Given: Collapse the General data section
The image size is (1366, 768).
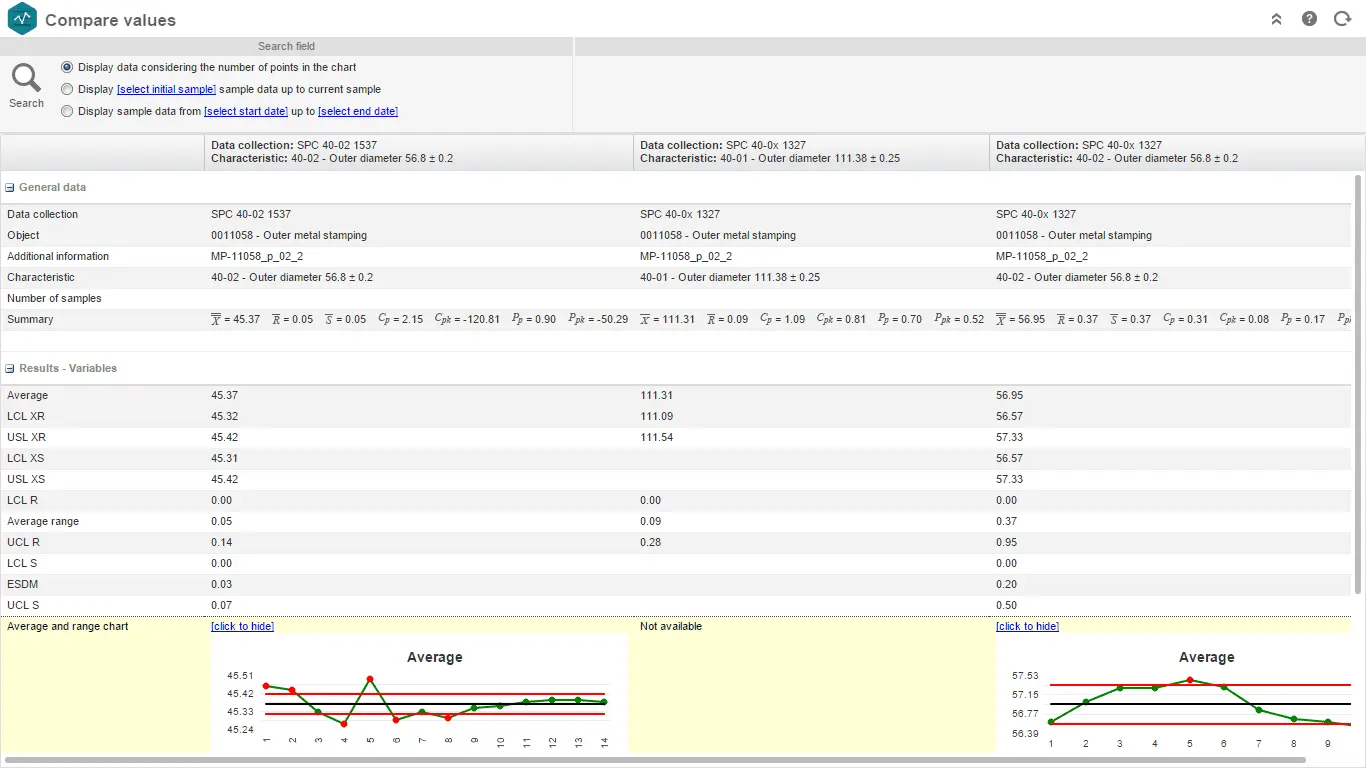Looking at the screenshot, I should [x=10, y=187].
